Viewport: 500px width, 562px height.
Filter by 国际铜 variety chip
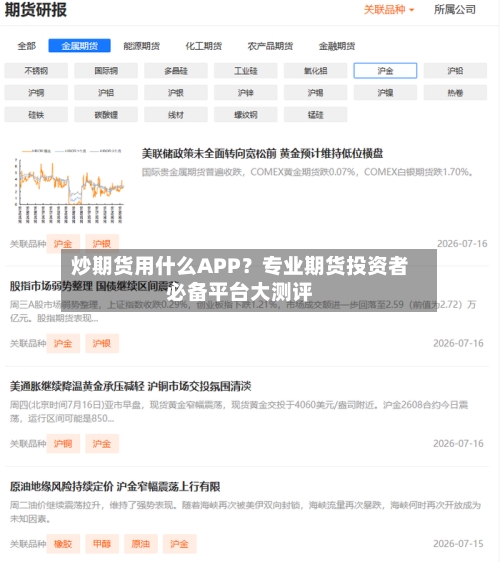[x=106, y=71]
